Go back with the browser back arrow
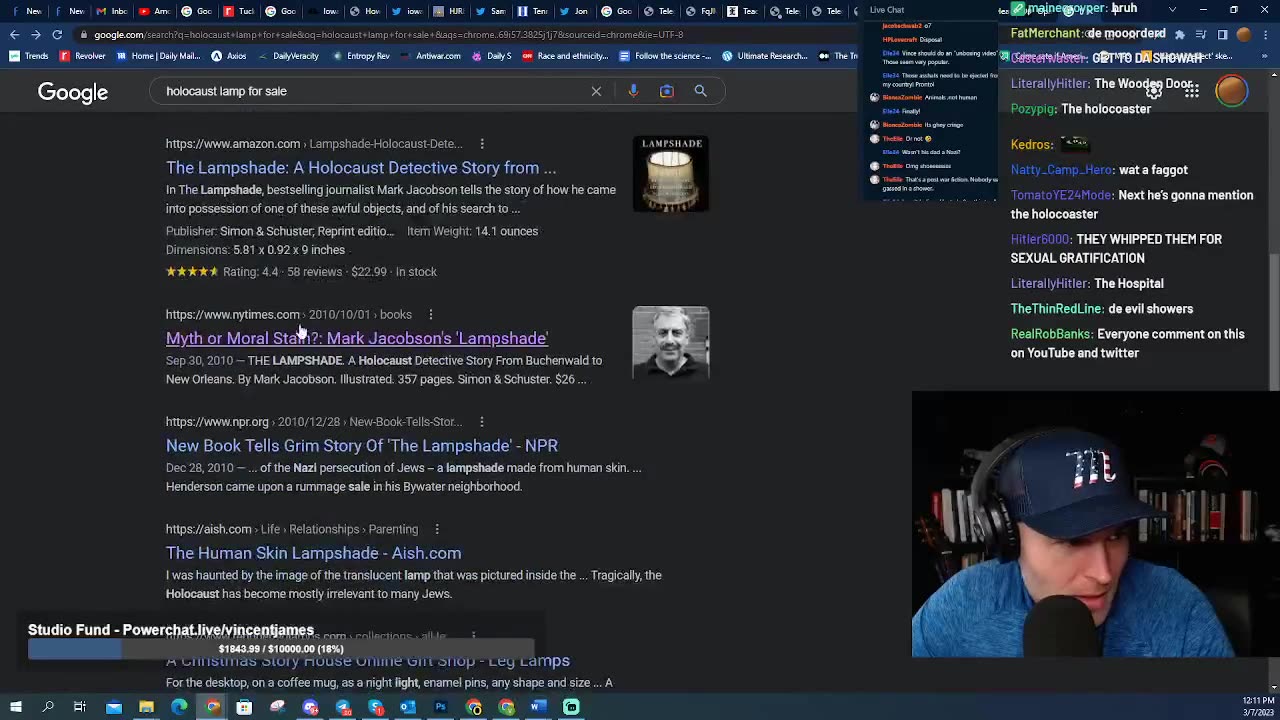 point(14,34)
